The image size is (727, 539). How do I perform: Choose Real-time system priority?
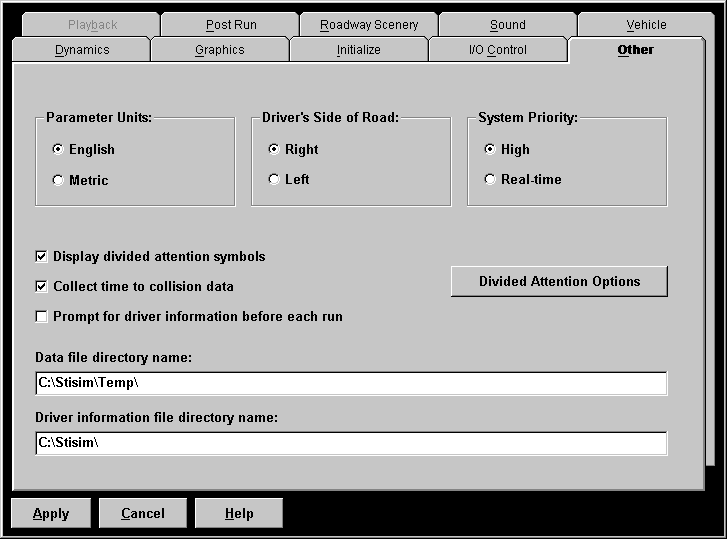point(490,180)
